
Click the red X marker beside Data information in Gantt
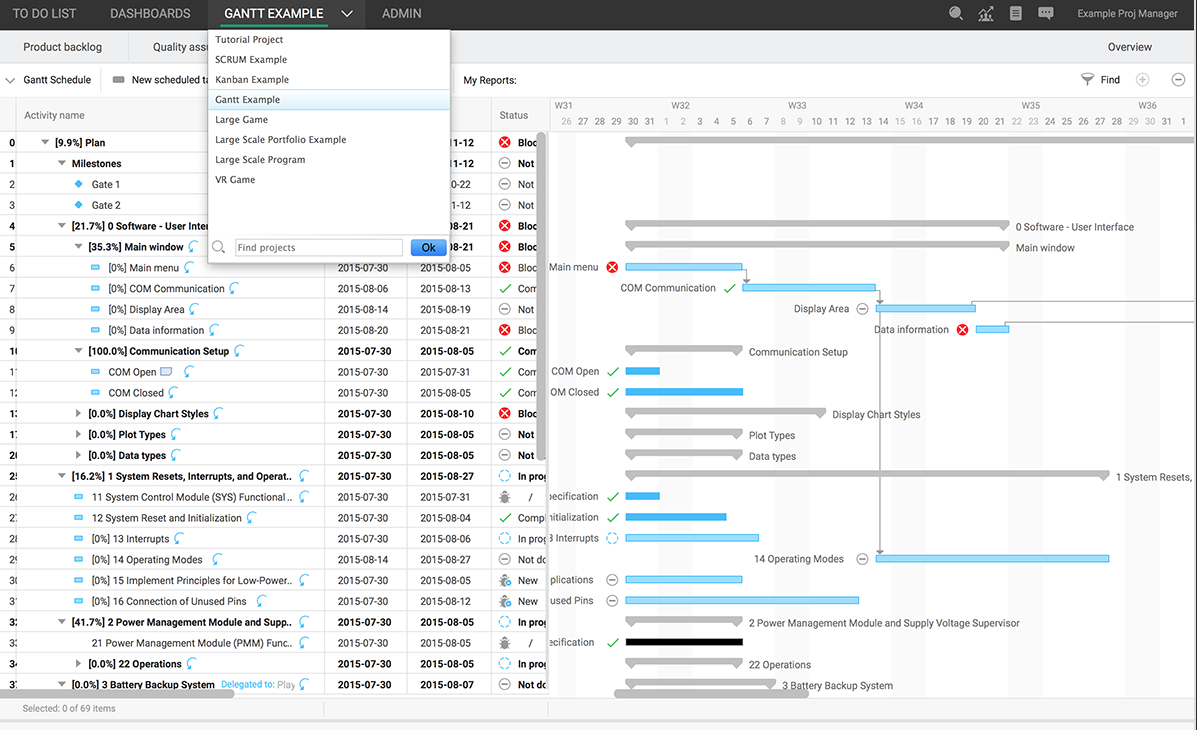click(963, 330)
